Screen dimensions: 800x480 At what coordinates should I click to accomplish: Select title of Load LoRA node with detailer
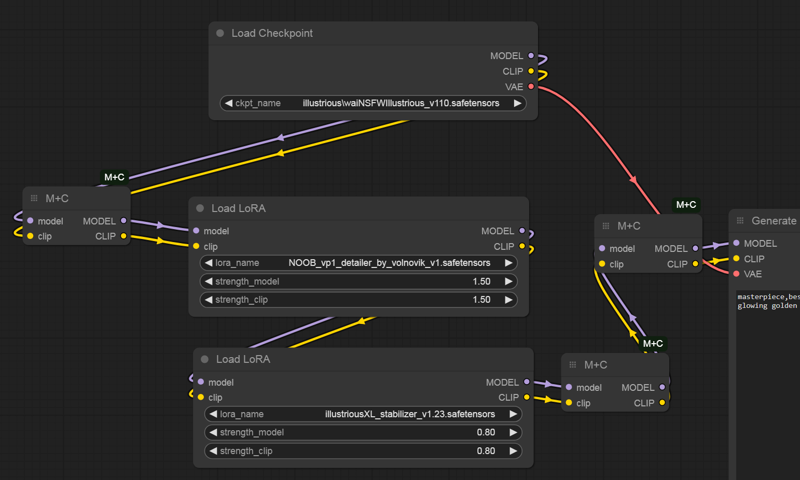238,208
